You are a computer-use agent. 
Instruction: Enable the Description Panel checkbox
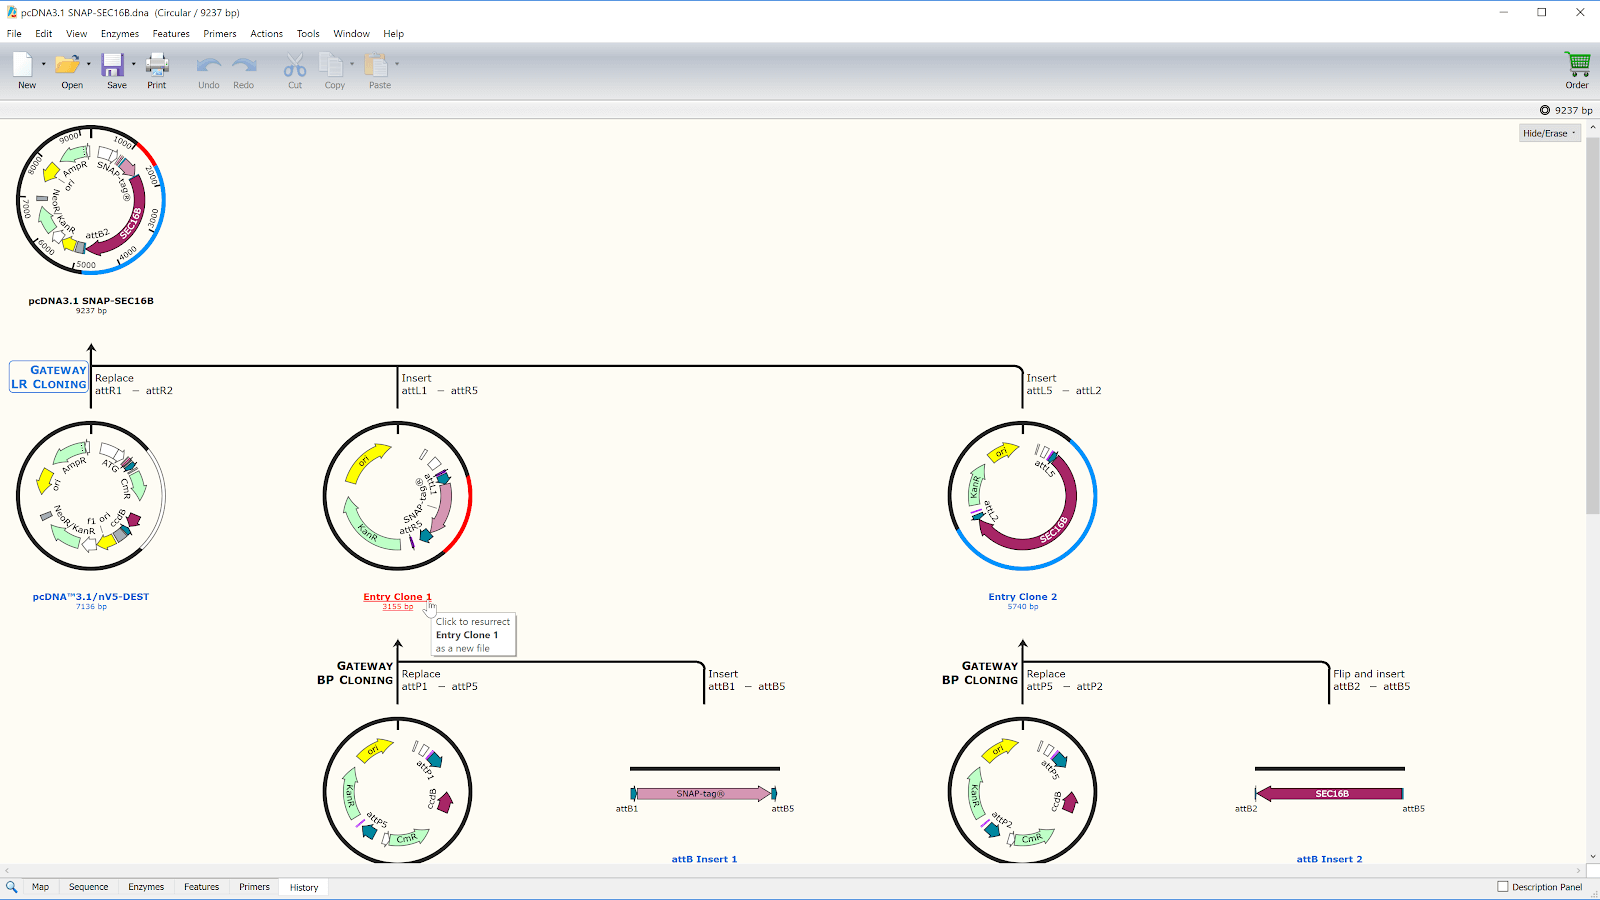[x=1503, y=886]
